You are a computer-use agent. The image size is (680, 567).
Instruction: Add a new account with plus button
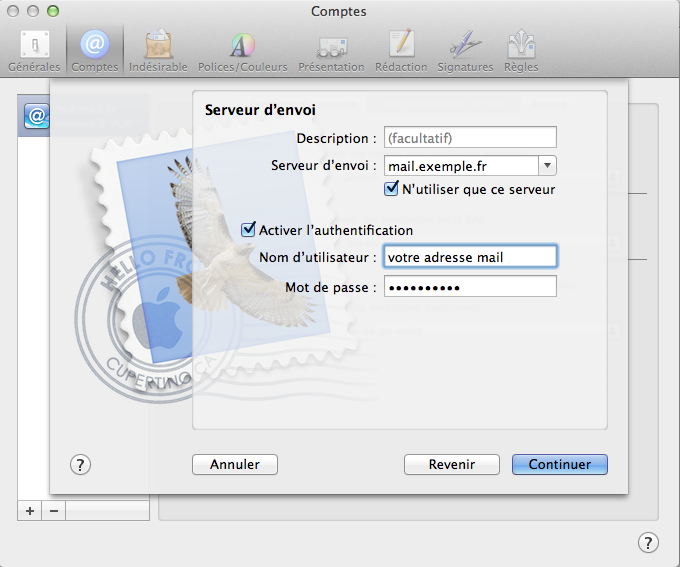[x=29, y=511]
